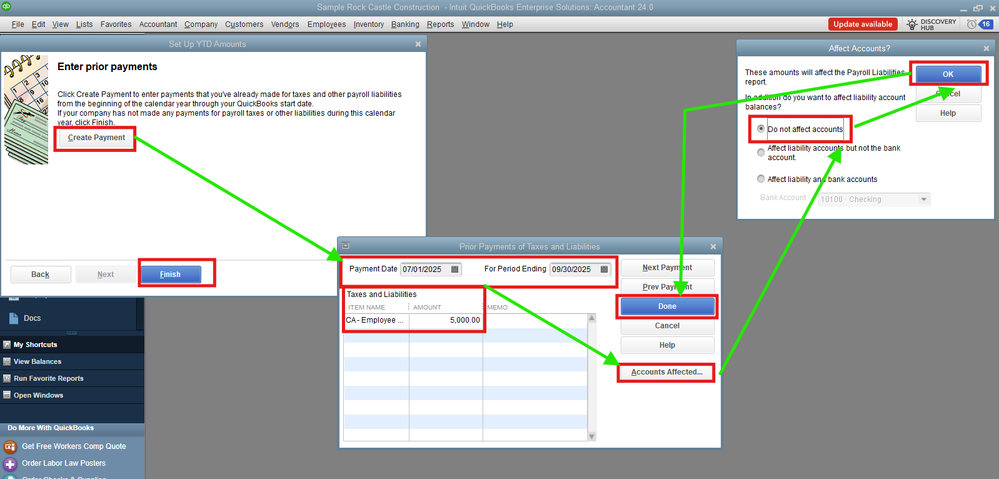
Task: Open the Discovery Hub lightbulb icon
Action: tap(912, 24)
